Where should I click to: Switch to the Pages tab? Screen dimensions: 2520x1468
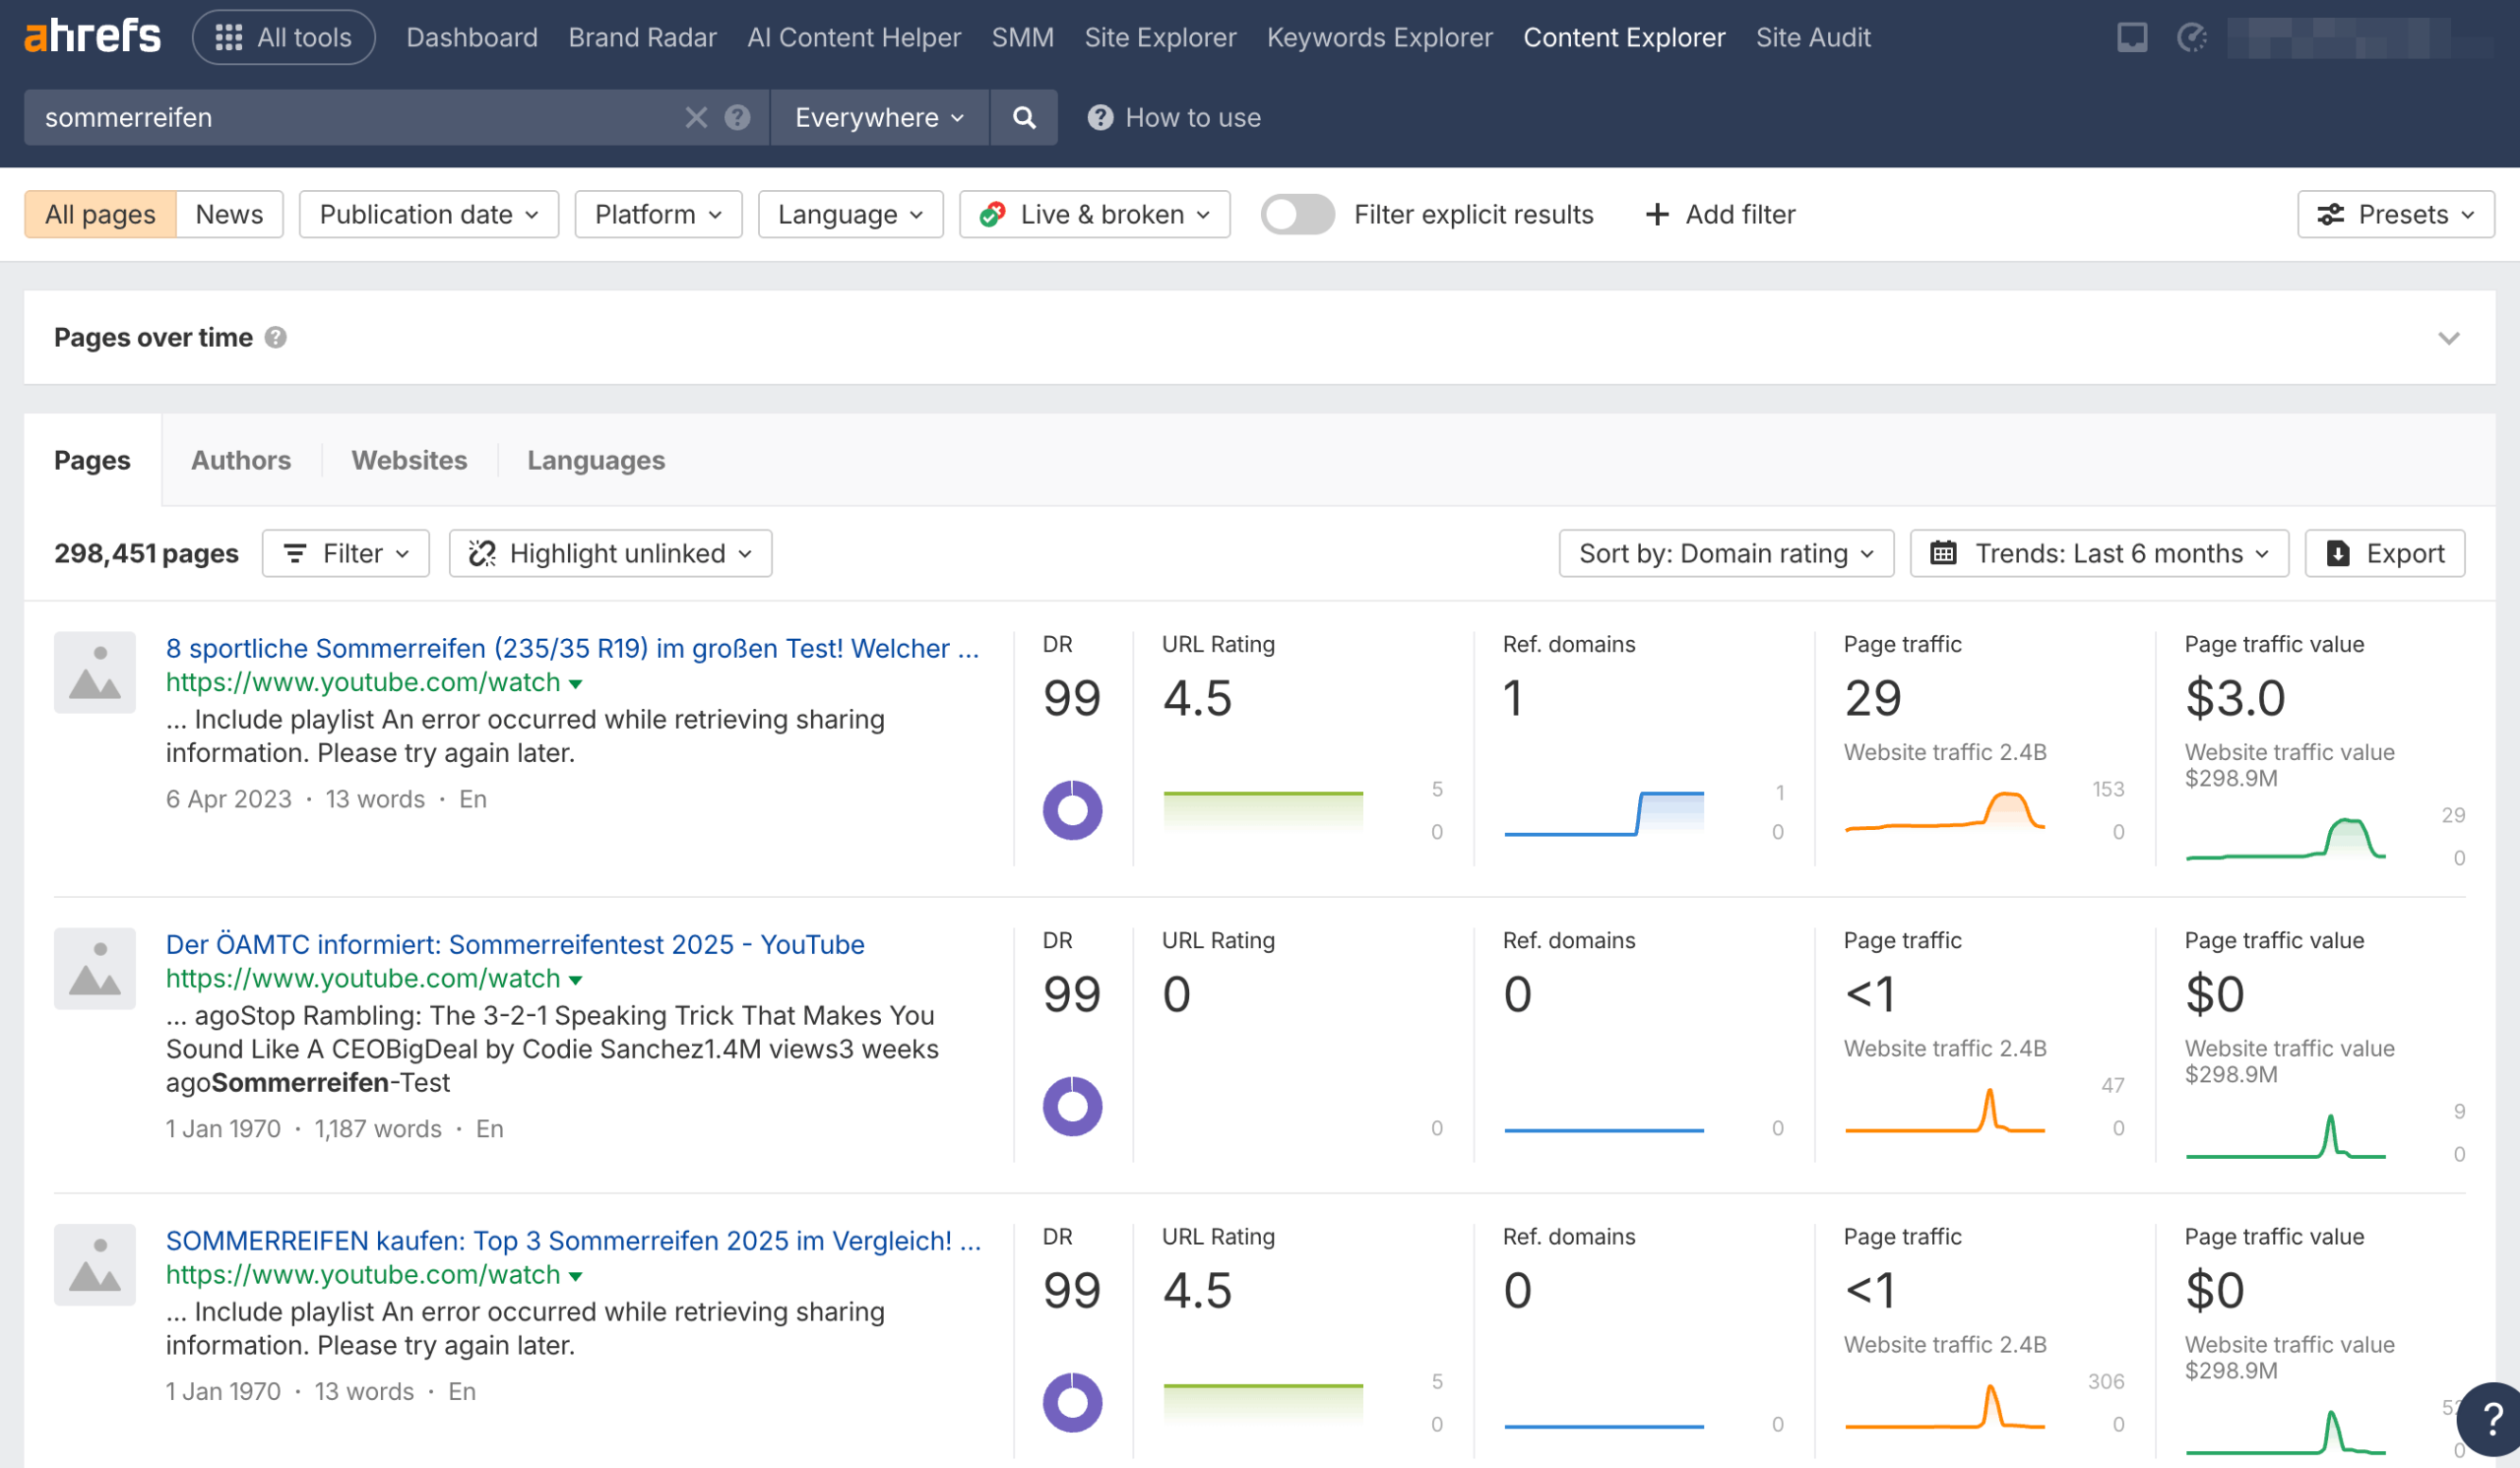click(x=92, y=460)
